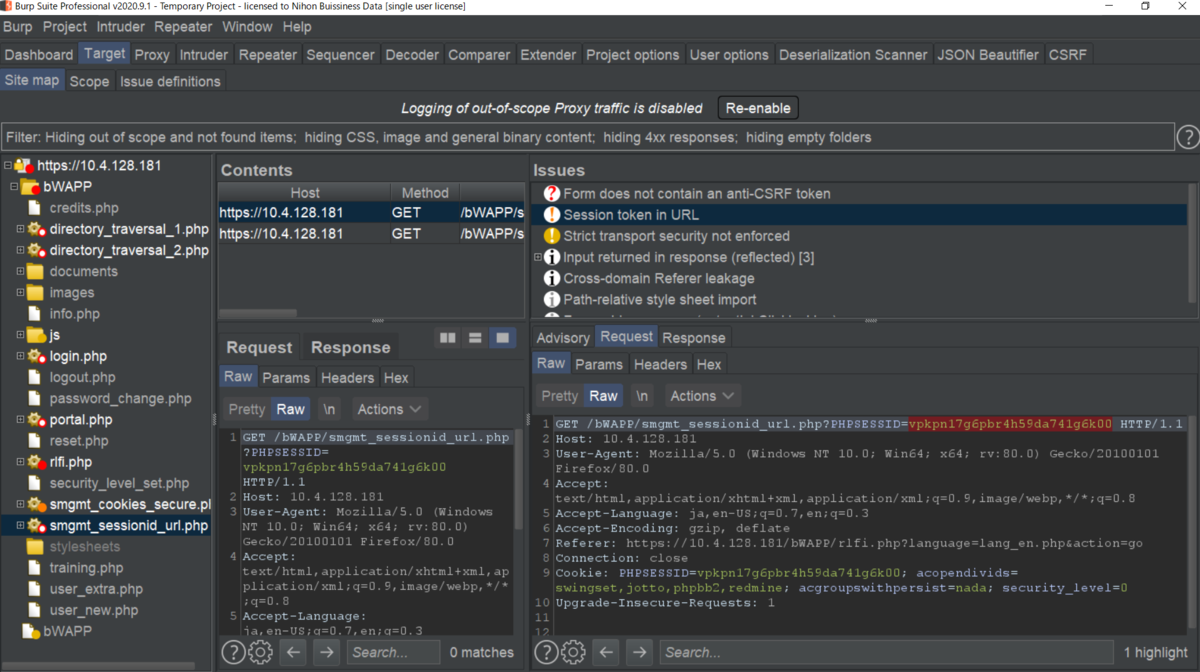Click Strict transport security issue warning icon
This screenshot has height=672, width=1200.
(x=551, y=236)
